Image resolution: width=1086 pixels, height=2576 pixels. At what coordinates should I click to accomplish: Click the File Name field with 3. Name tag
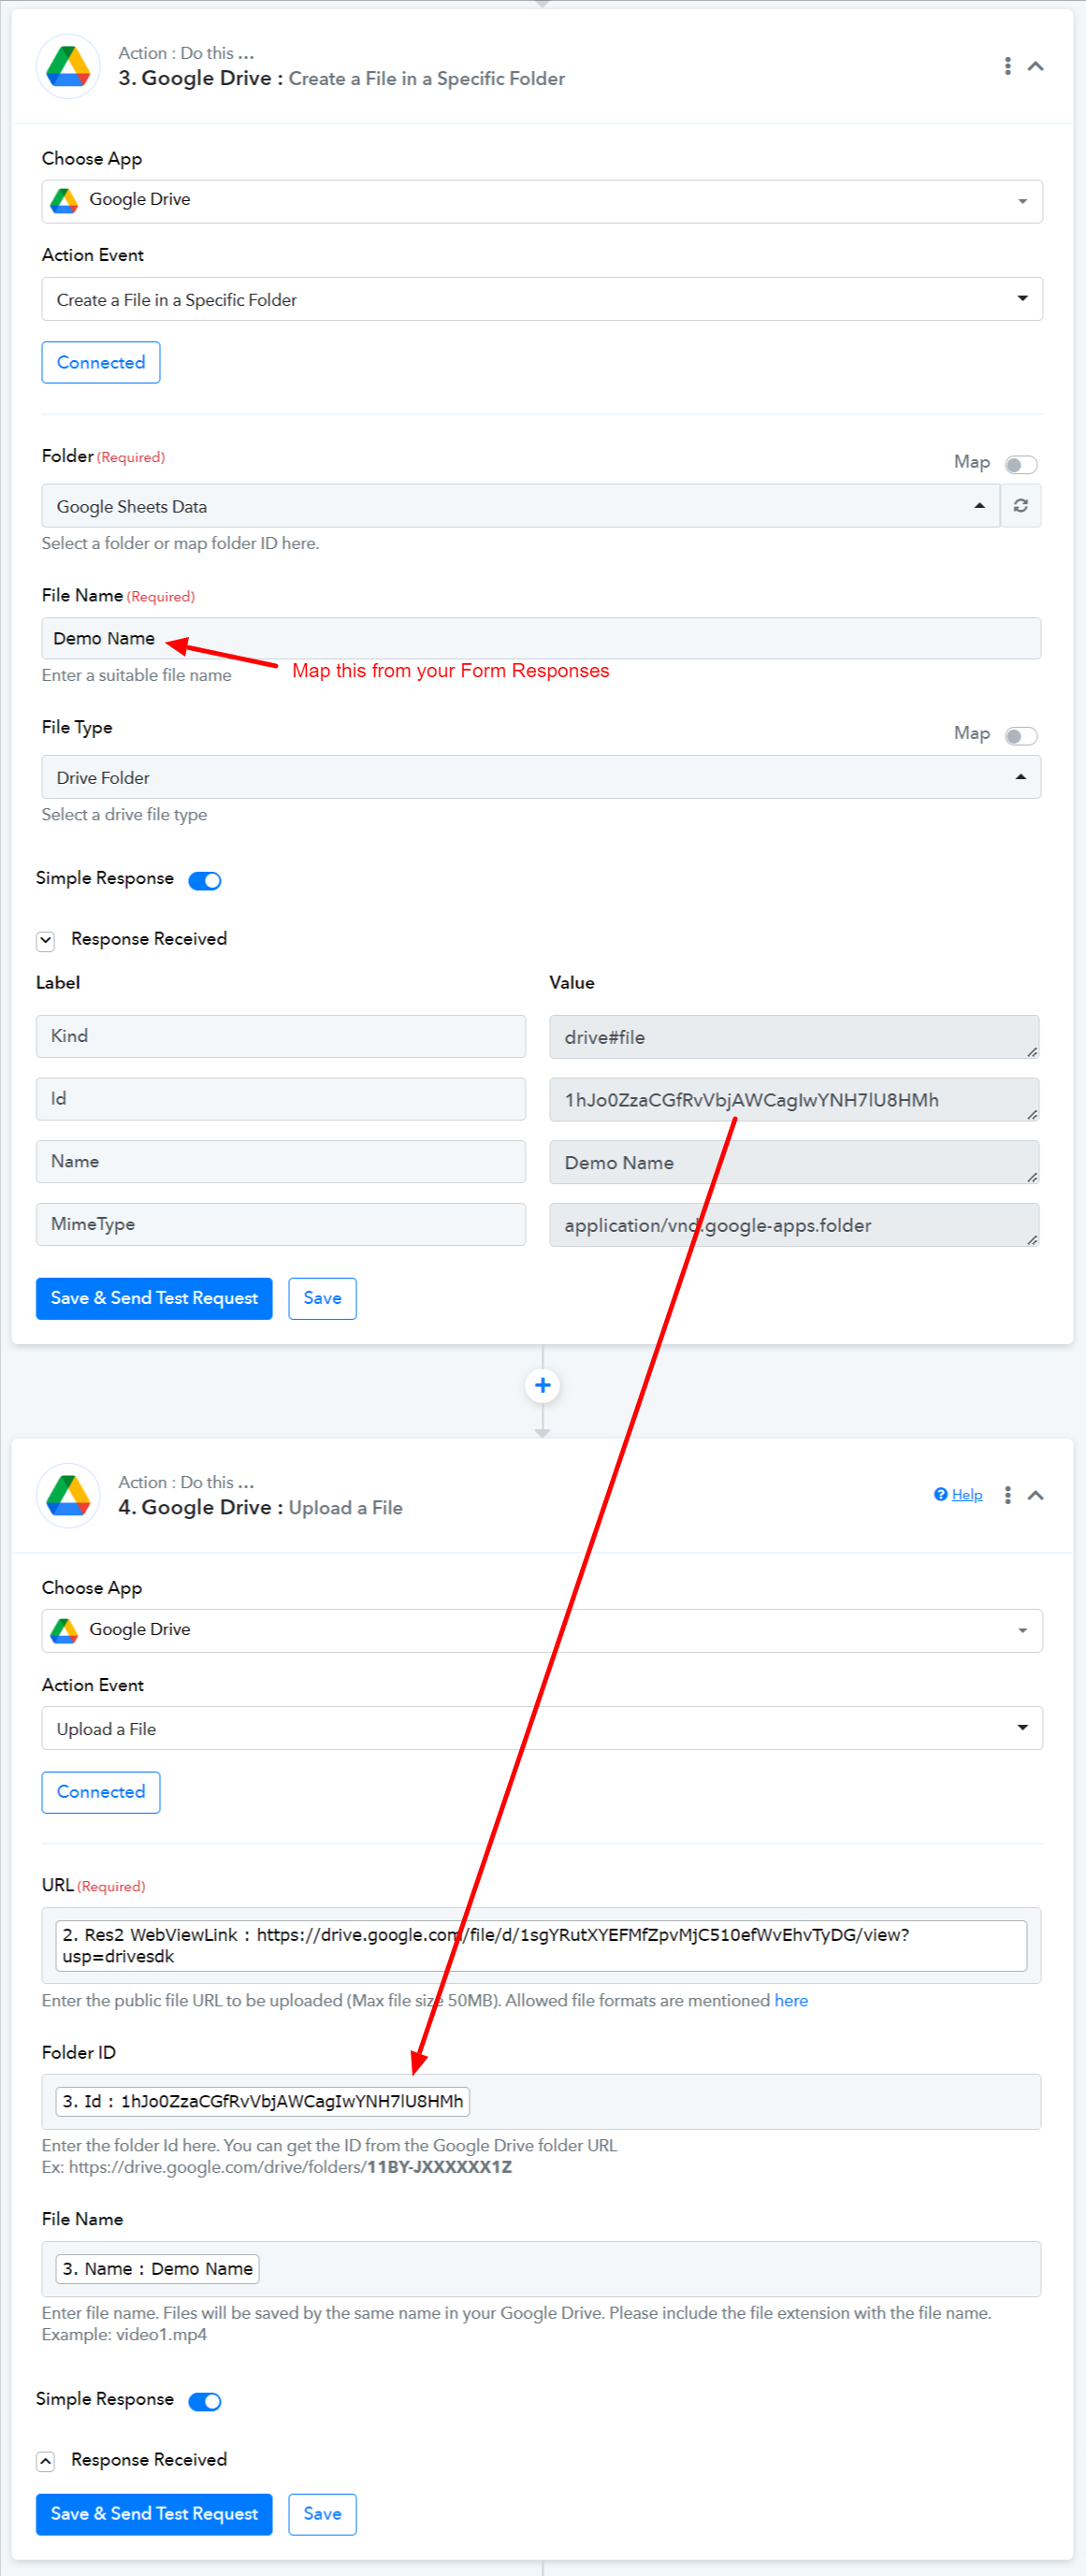(541, 2268)
